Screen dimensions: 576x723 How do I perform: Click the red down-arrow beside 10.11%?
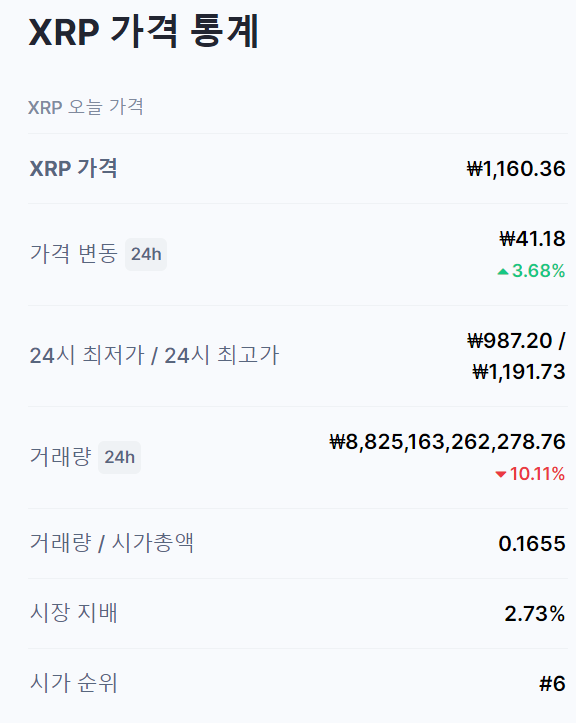501,474
